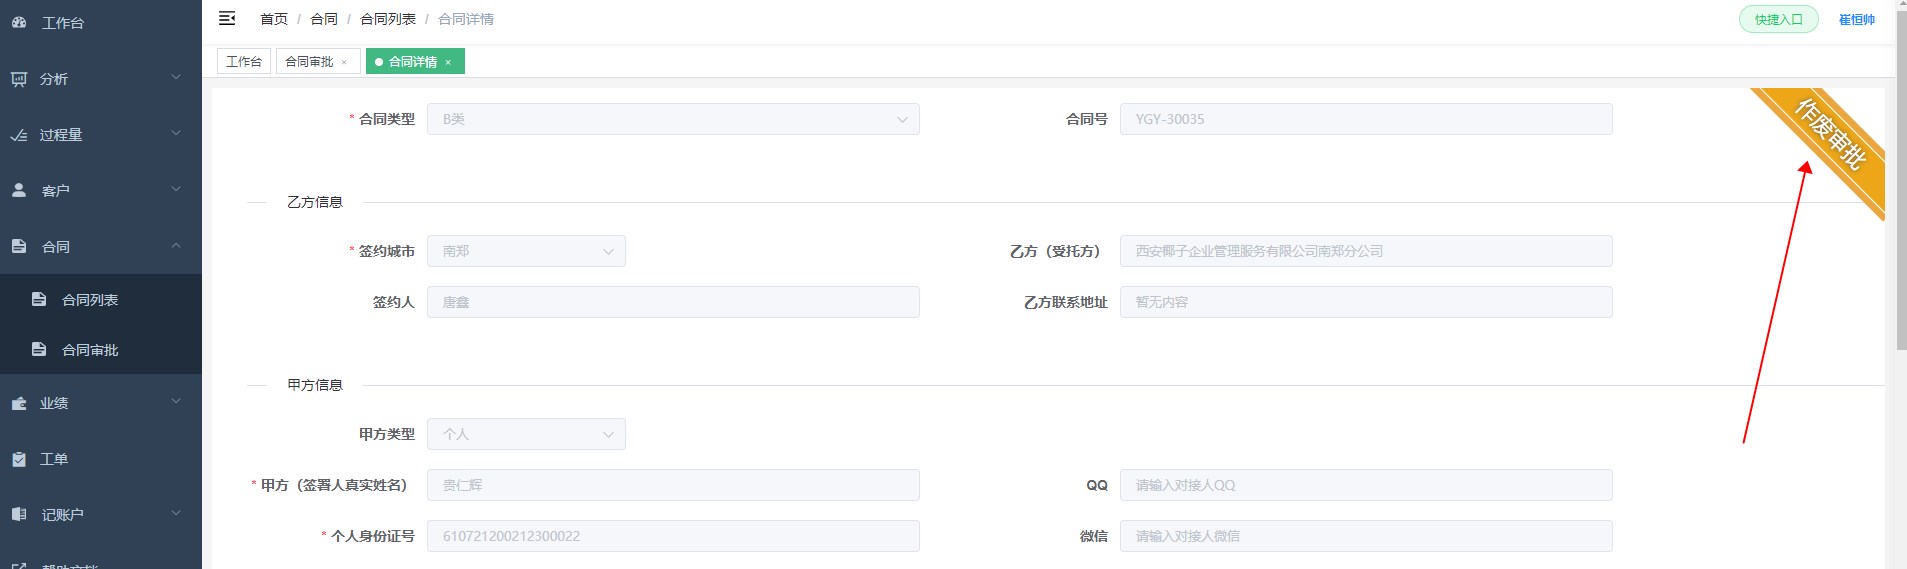Image resolution: width=1907 pixels, height=569 pixels.
Task: Switch to the 工作台 tab
Action: point(244,61)
